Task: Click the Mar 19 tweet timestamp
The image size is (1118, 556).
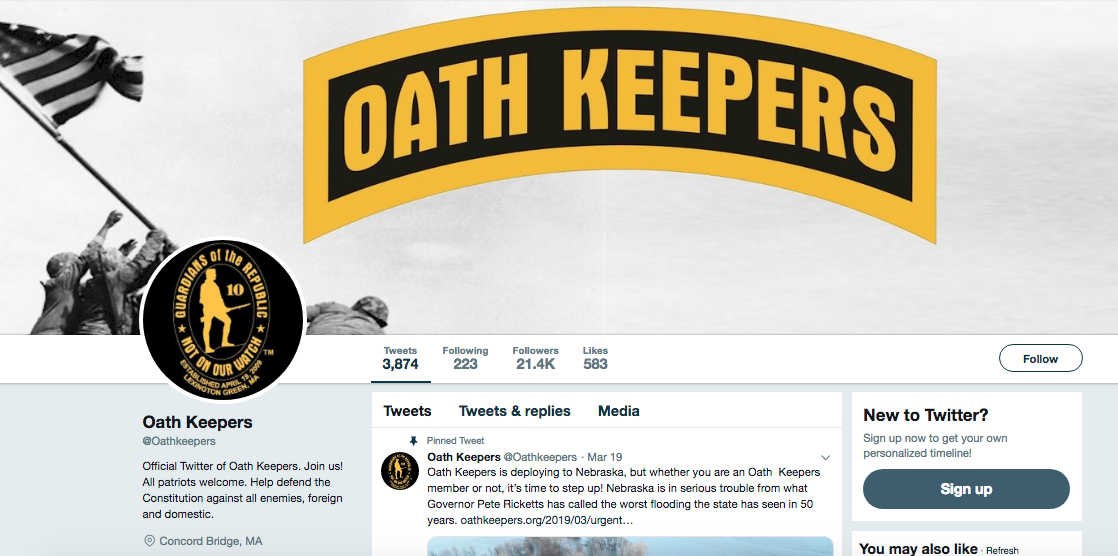Action: tap(605, 457)
